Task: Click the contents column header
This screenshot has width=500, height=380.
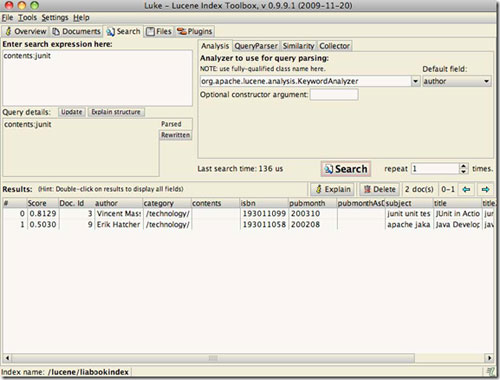Action: 215,203
